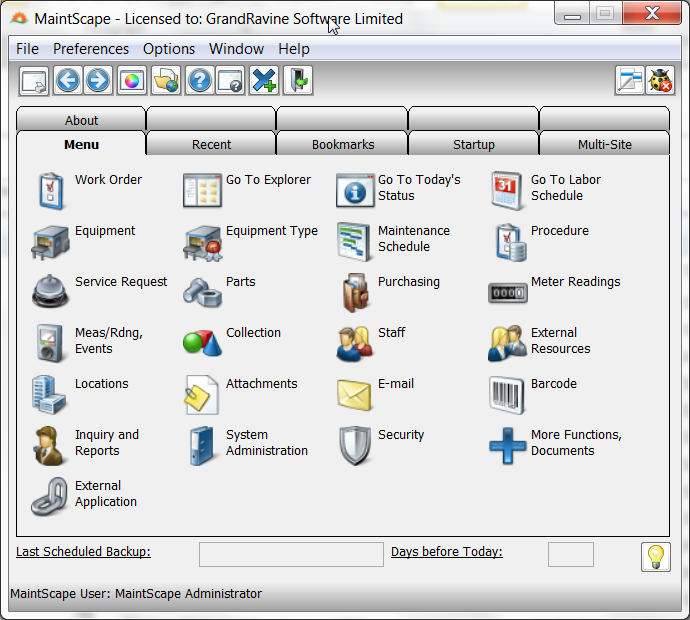Open the E-mail envelope icon

coord(354,395)
